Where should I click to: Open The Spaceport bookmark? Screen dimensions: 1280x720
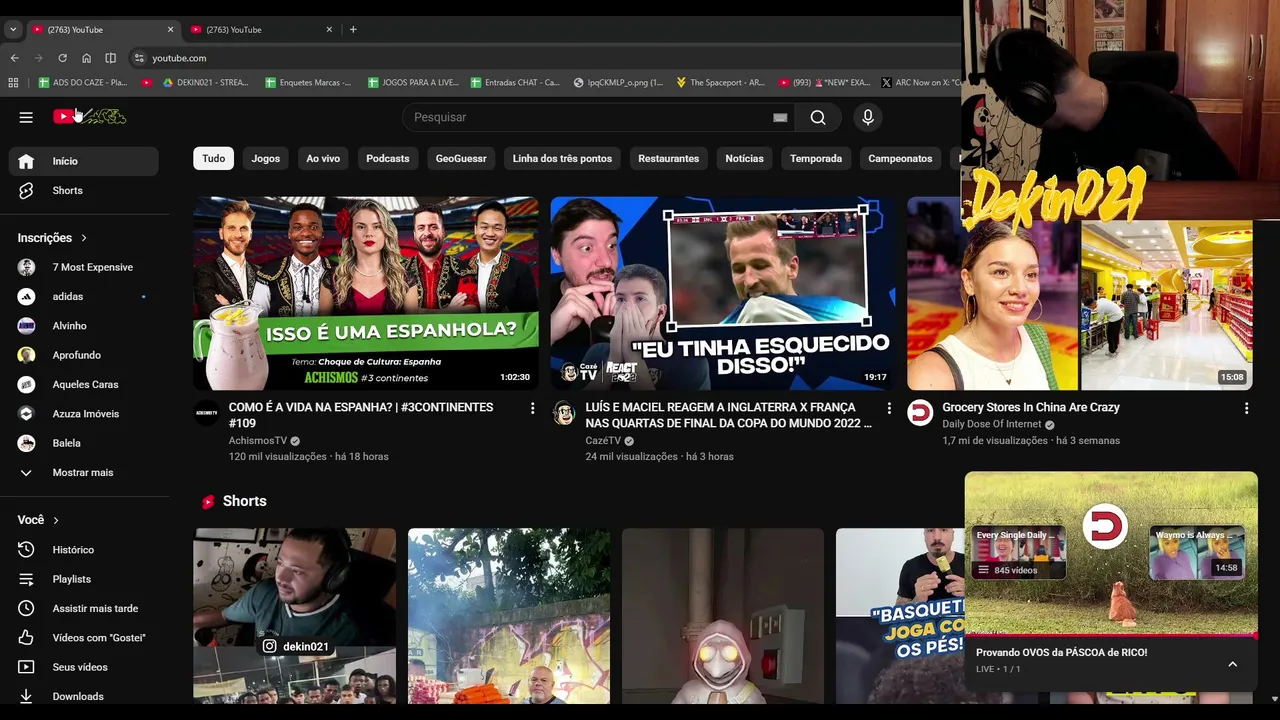720,83
